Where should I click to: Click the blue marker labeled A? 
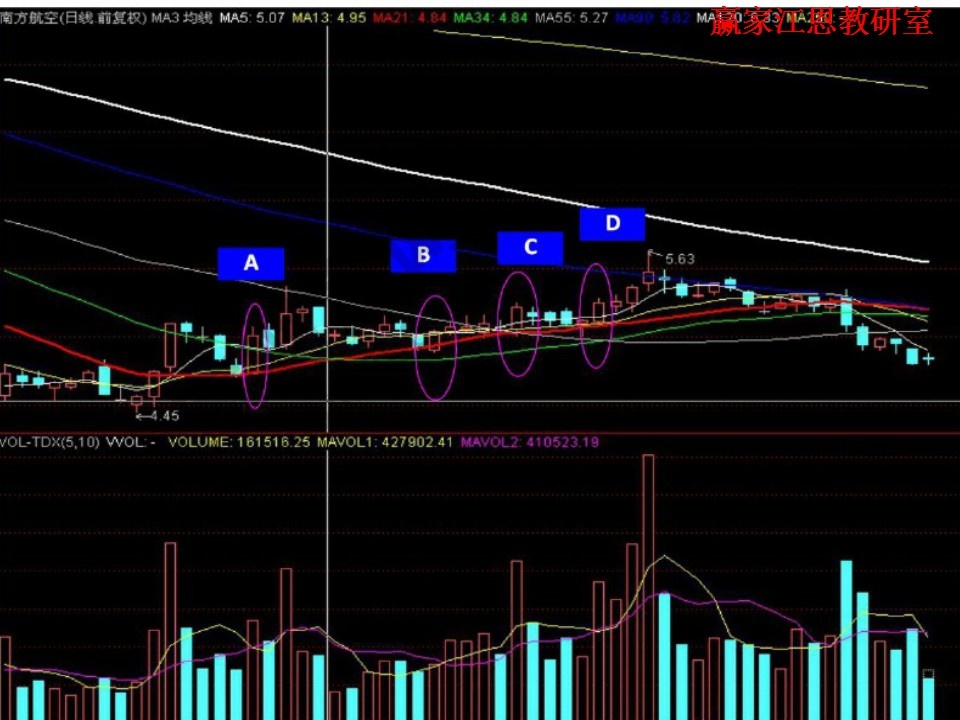tap(251, 263)
